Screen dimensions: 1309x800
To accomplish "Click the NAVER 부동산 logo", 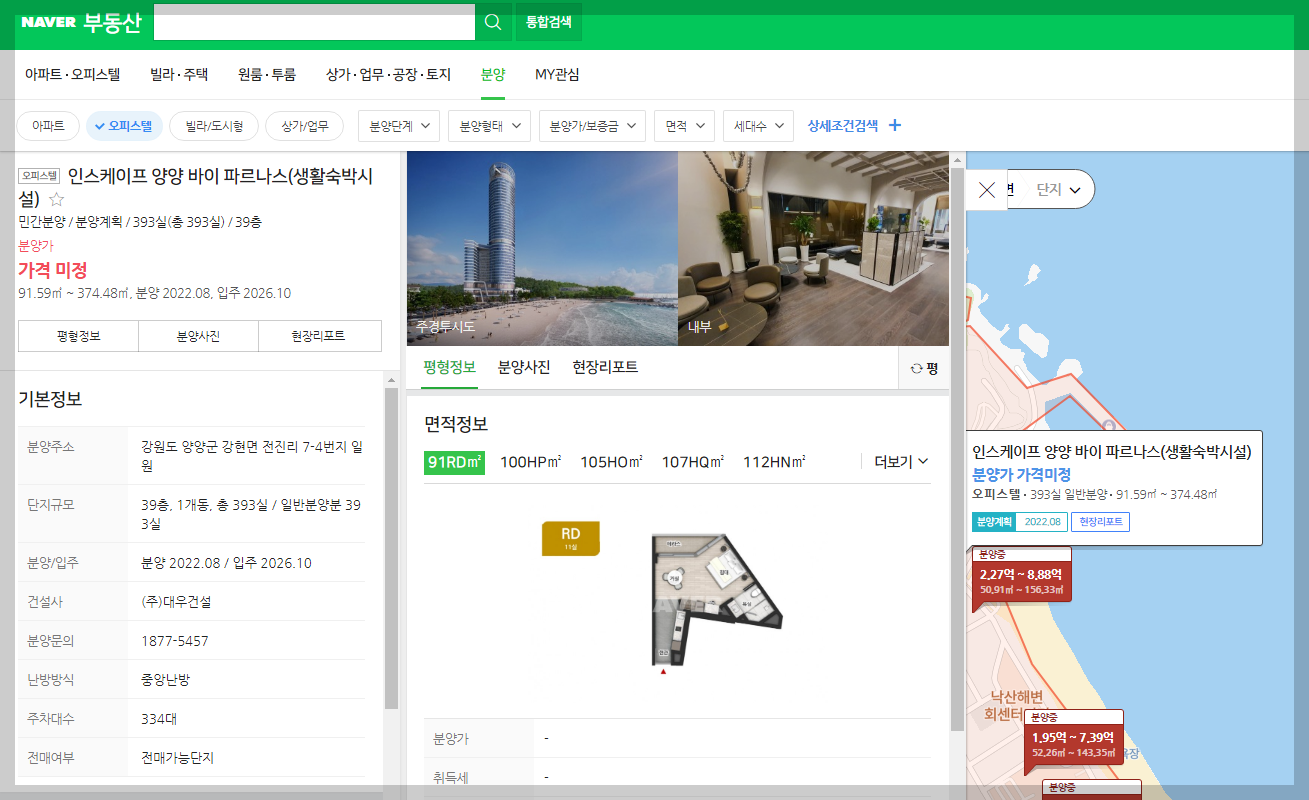I will 81,23.
